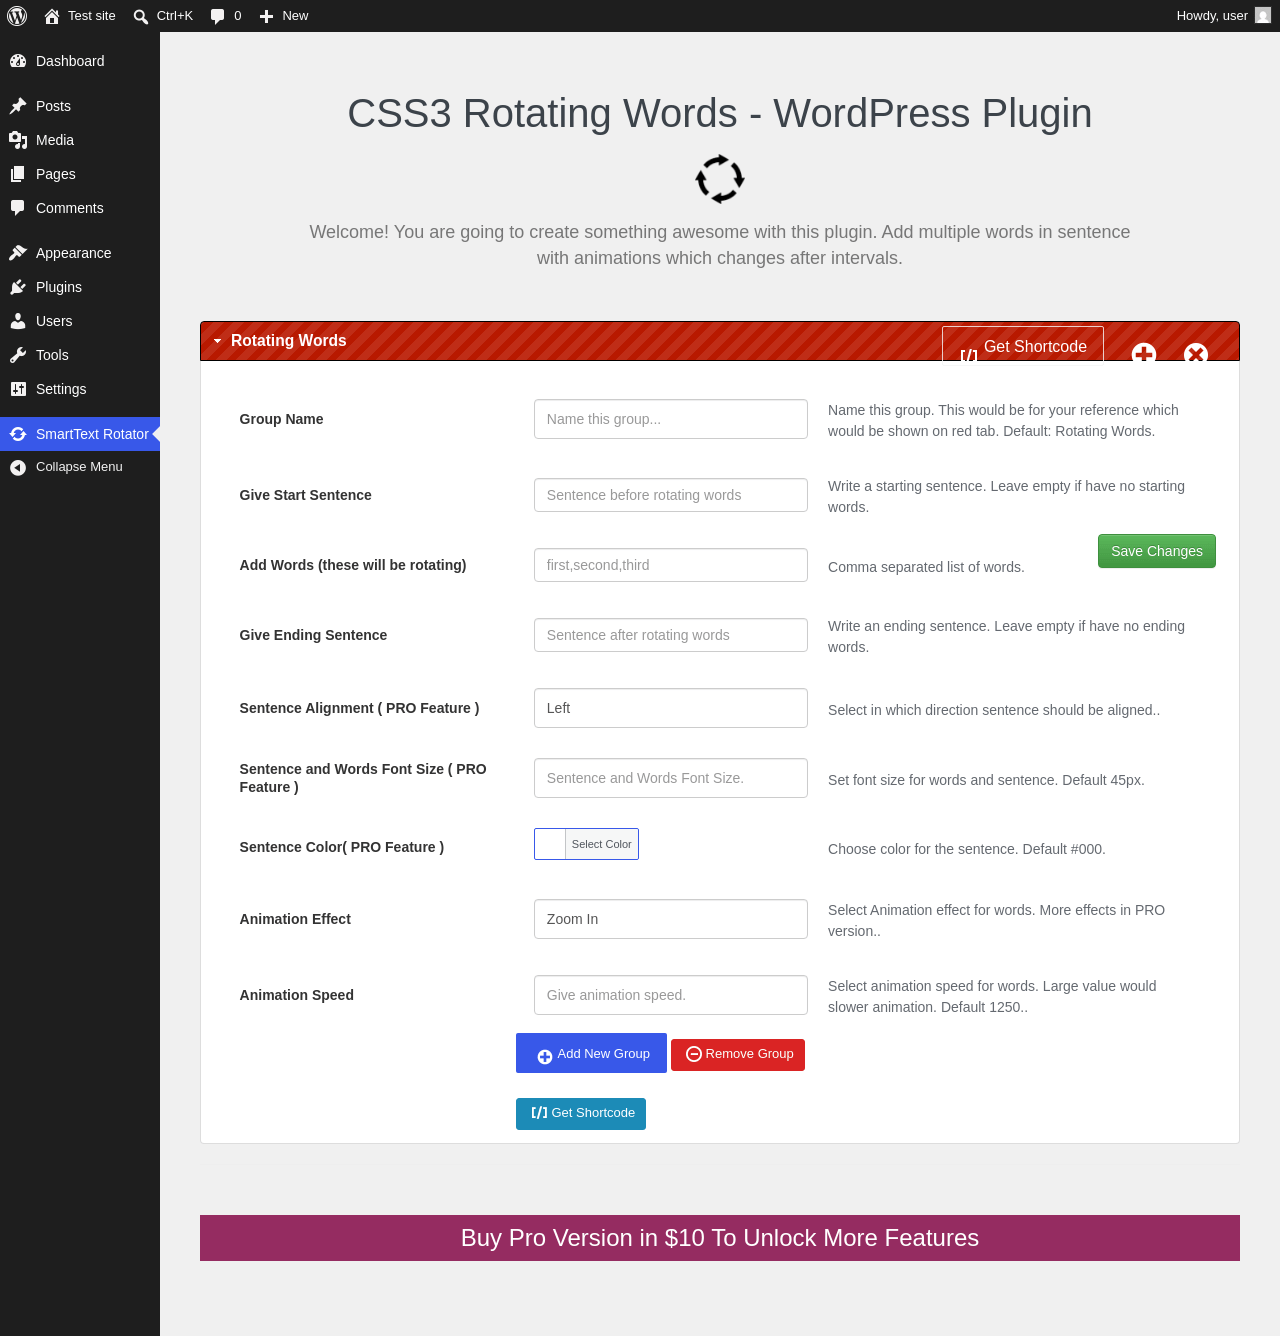The height and width of the screenshot is (1336, 1280).
Task: Click the Posts pushpin icon
Action: pyautogui.click(x=18, y=106)
